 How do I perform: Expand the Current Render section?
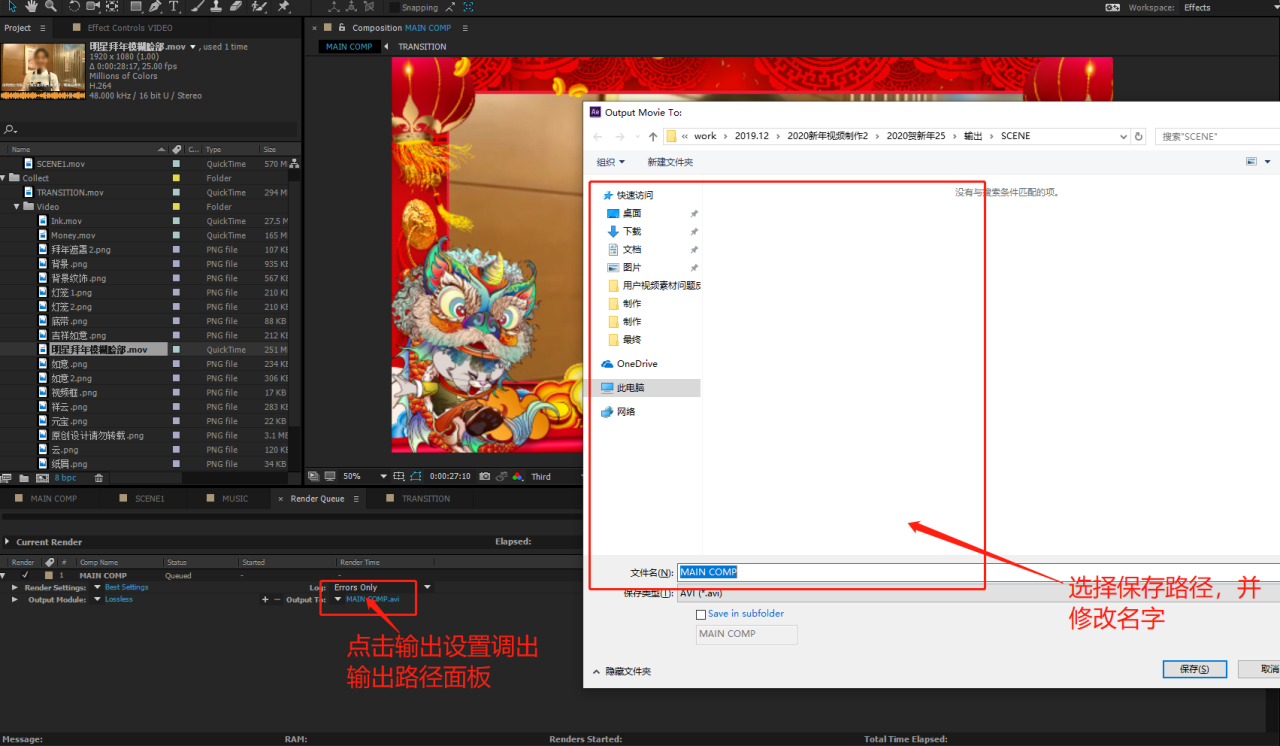point(8,542)
